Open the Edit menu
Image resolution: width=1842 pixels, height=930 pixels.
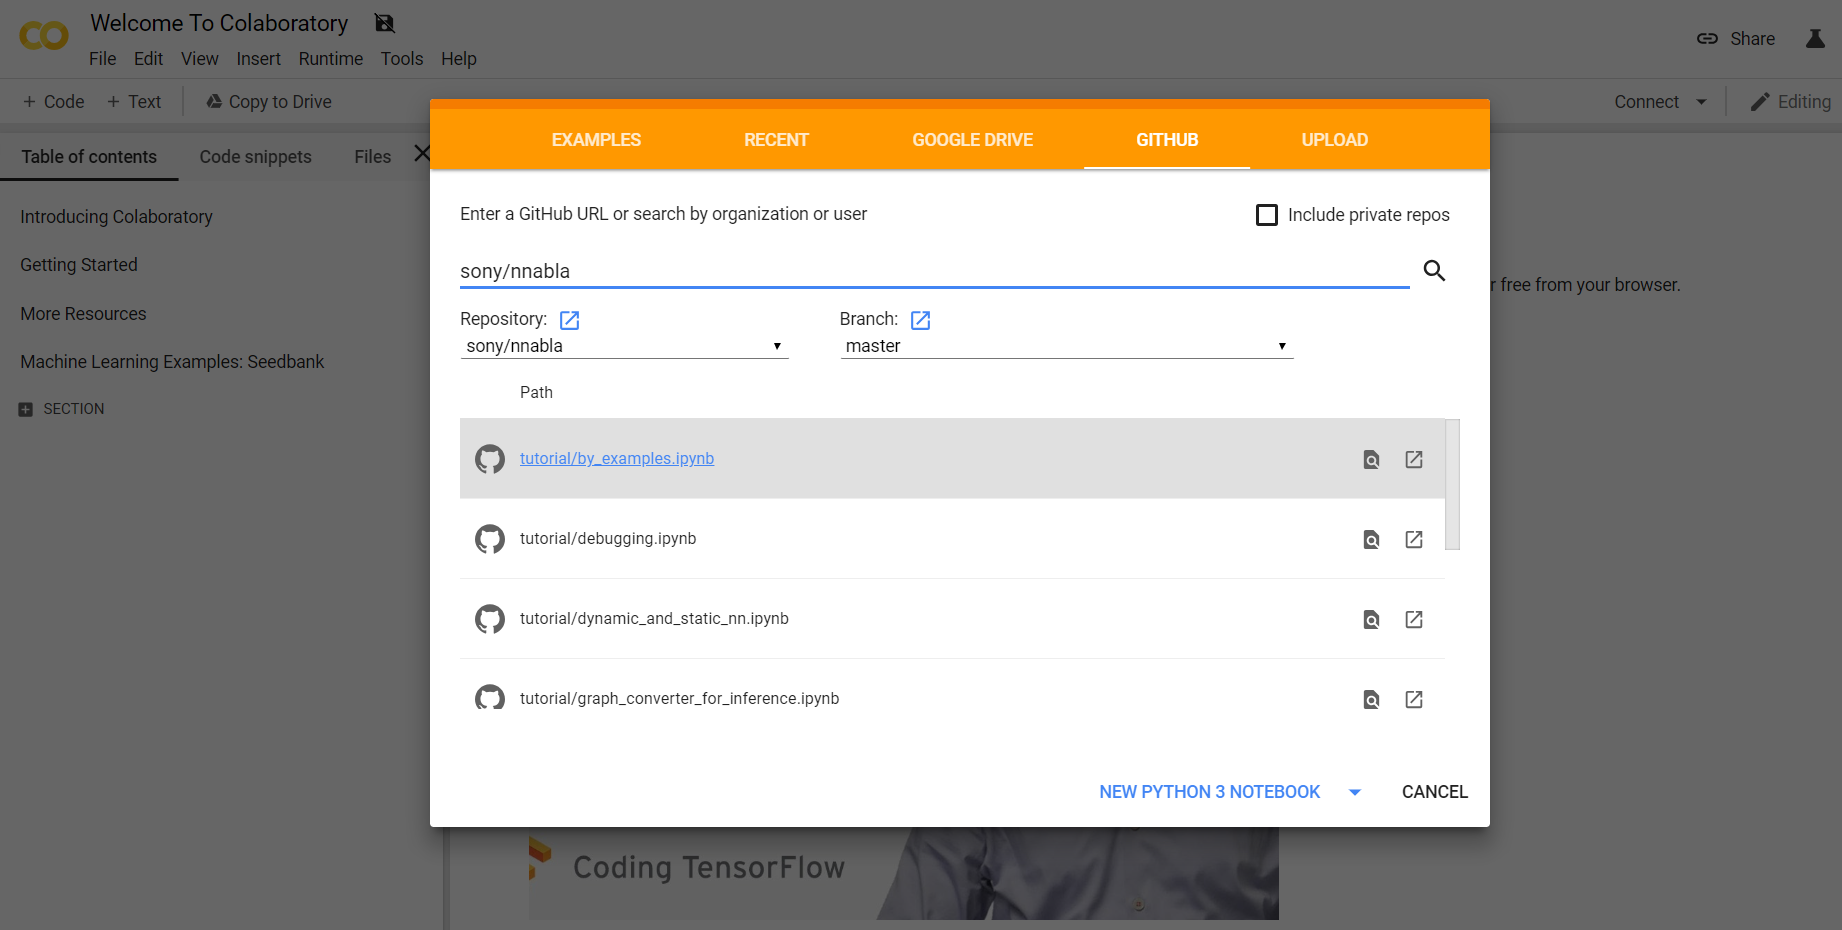[148, 59]
